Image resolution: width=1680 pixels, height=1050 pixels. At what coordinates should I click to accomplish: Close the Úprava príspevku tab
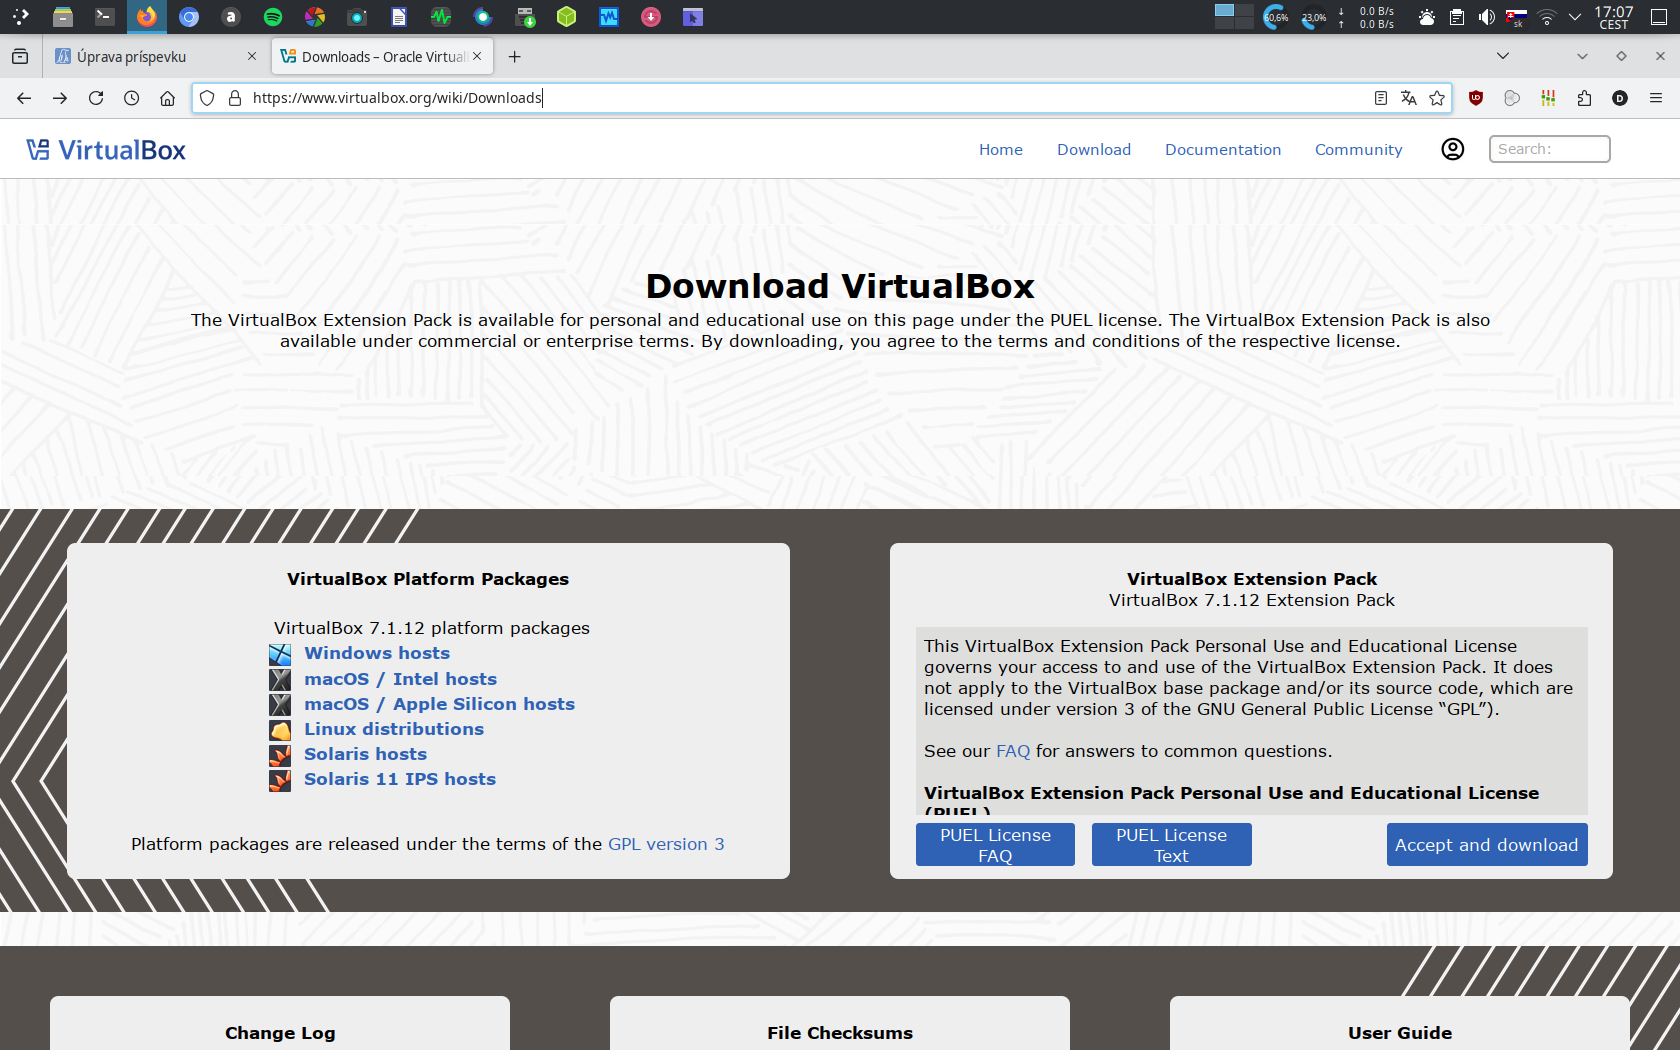tap(251, 57)
